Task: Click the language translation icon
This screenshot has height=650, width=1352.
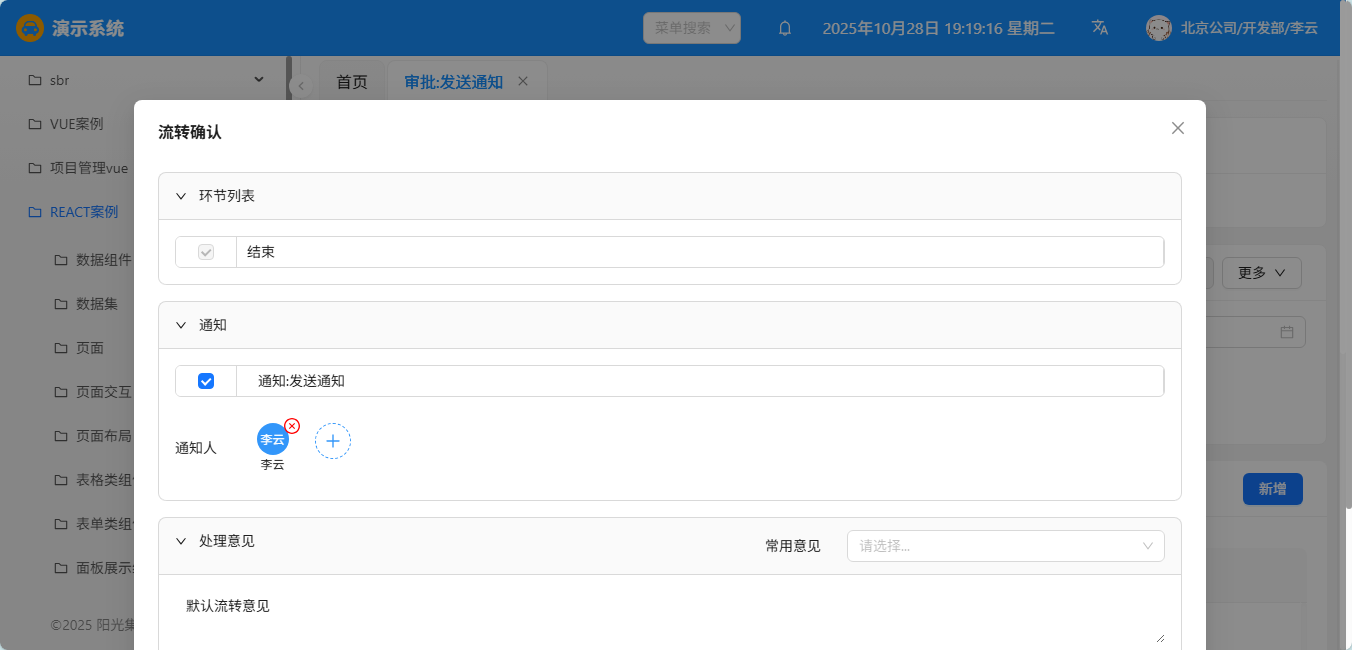Action: point(1100,28)
